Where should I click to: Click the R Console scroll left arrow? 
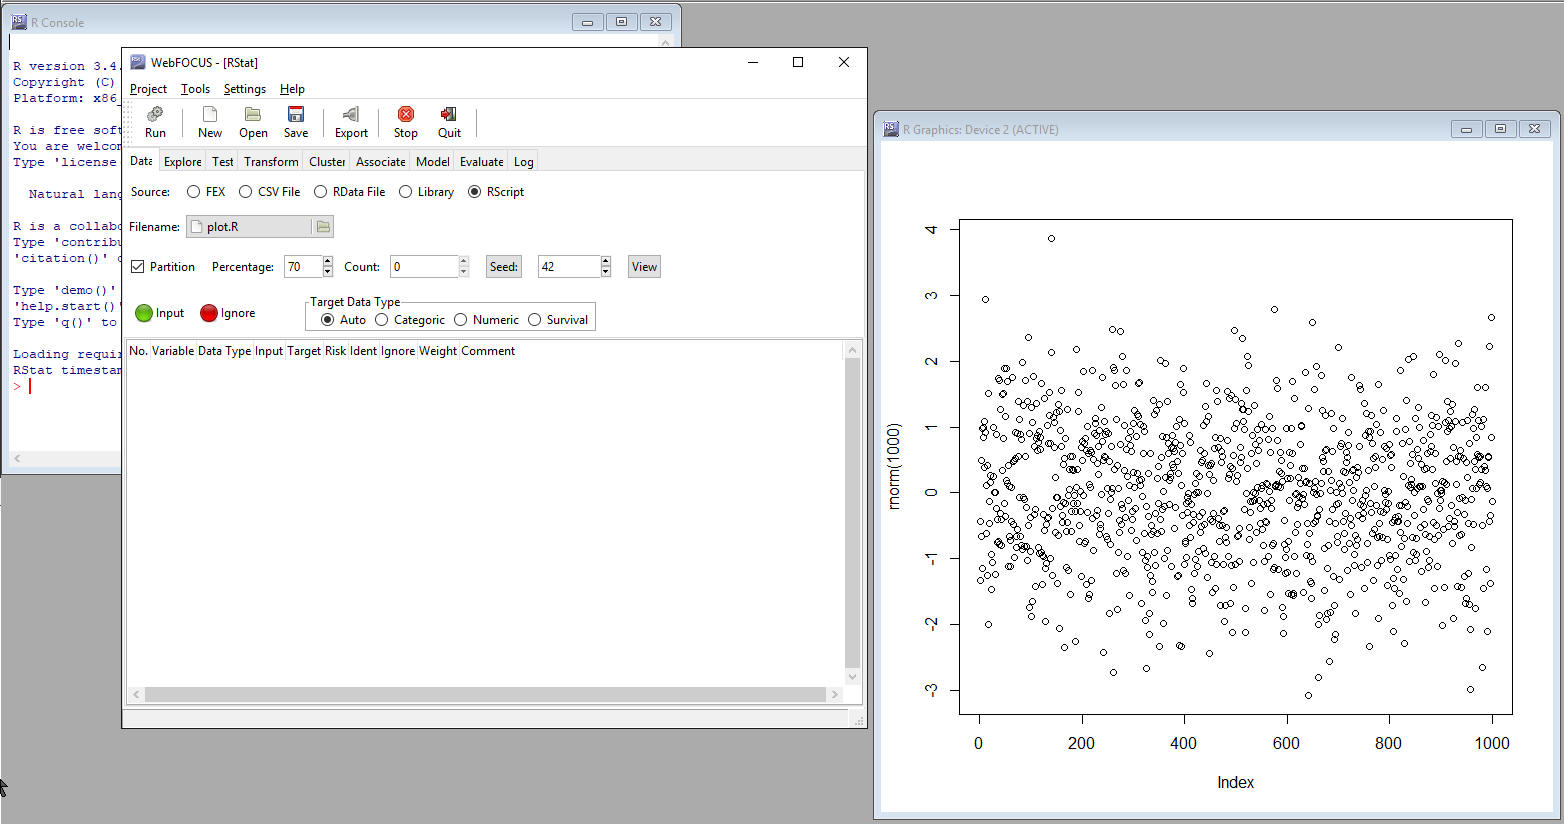(17, 459)
